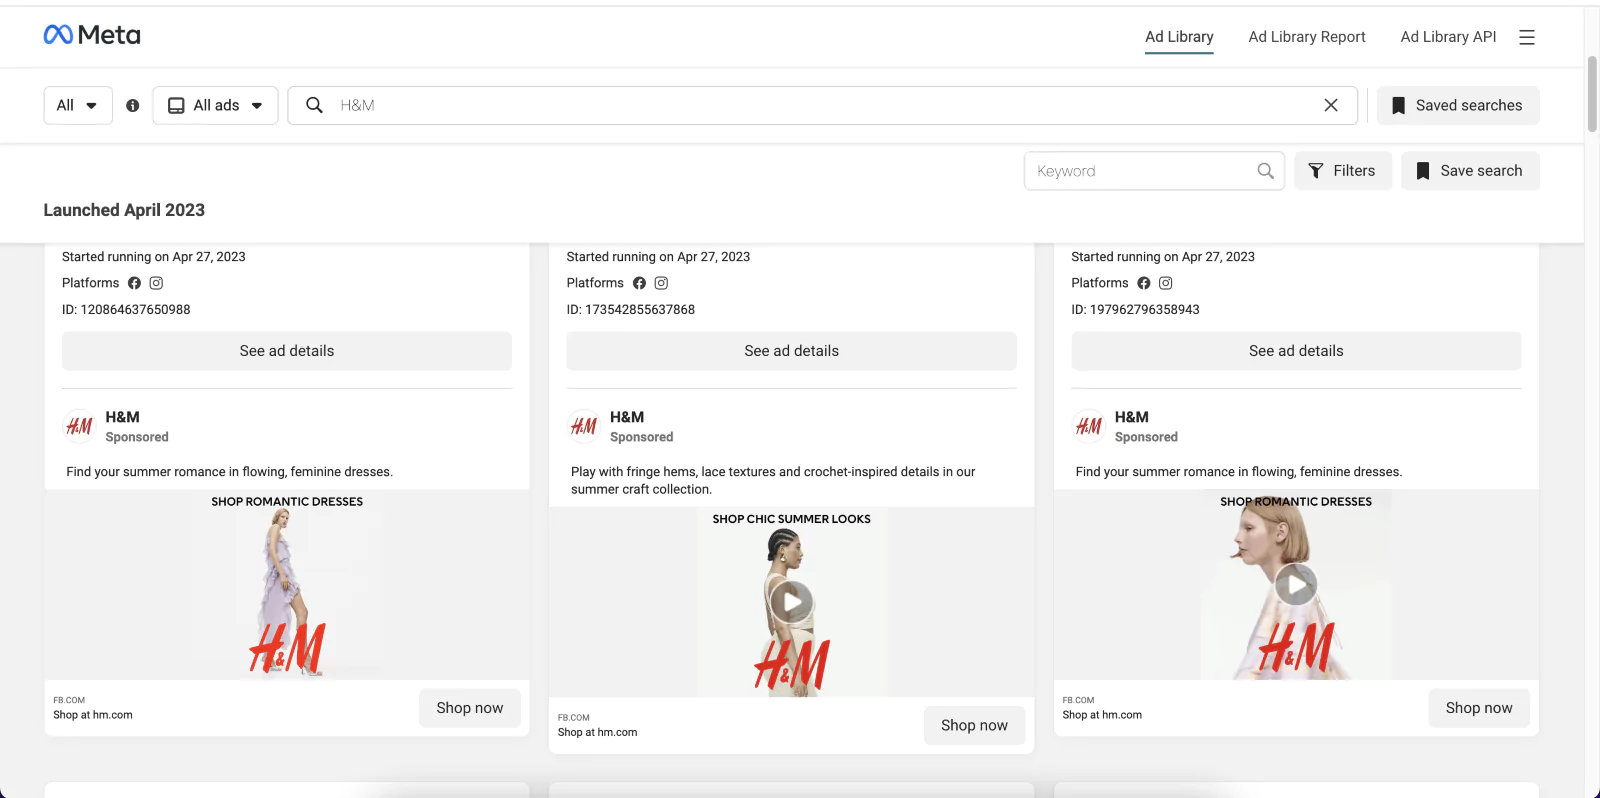Image resolution: width=1600 pixels, height=798 pixels.
Task: Open the All ads category dropdown
Action: (215, 105)
